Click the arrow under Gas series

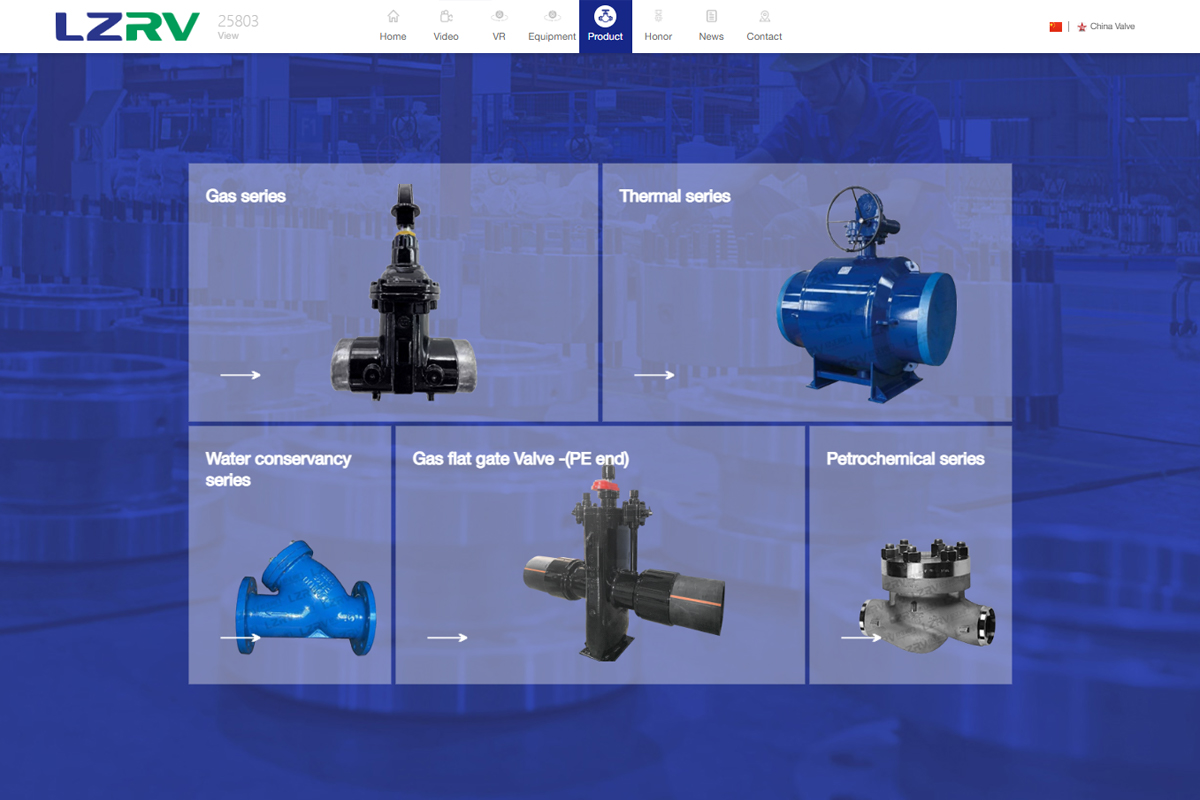click(x=240, y=375)
